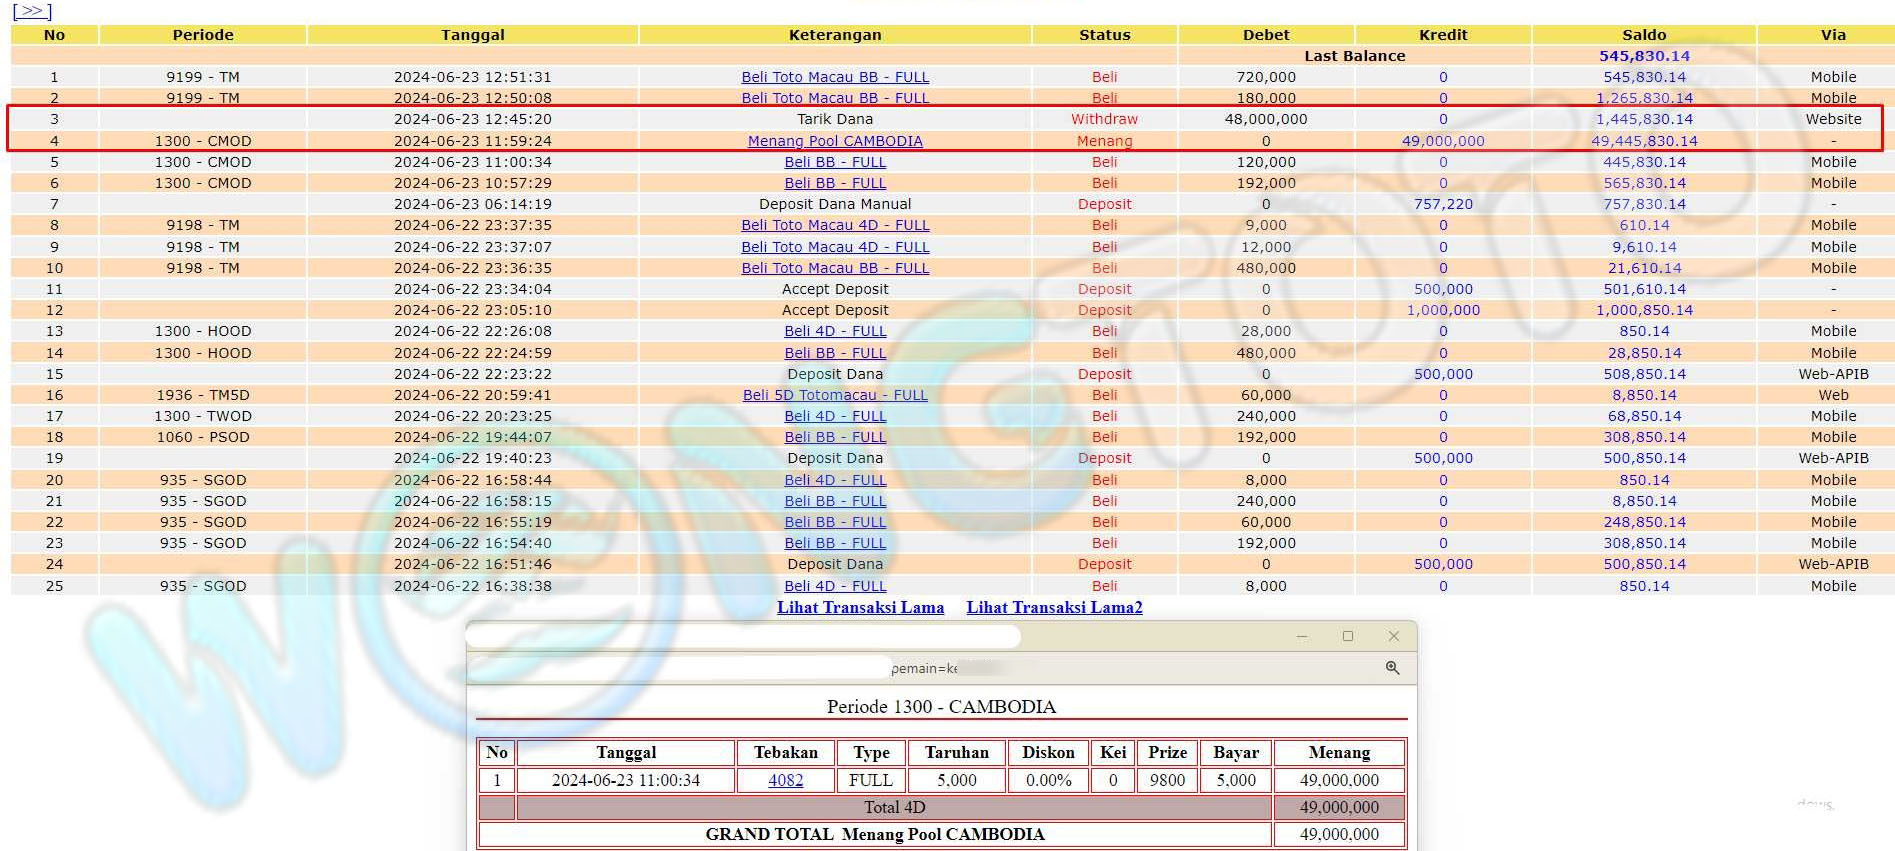Open Lihat Transaksi Lama link

pyautogui.click(x=860, y=607)
